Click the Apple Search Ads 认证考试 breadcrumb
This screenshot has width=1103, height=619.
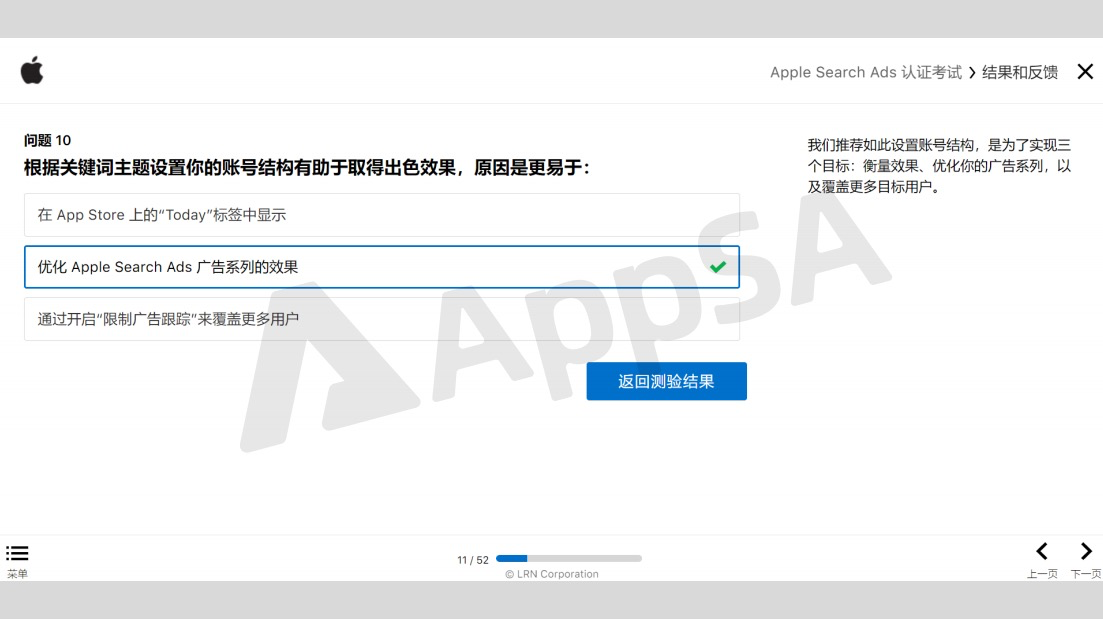coord(866,72)
